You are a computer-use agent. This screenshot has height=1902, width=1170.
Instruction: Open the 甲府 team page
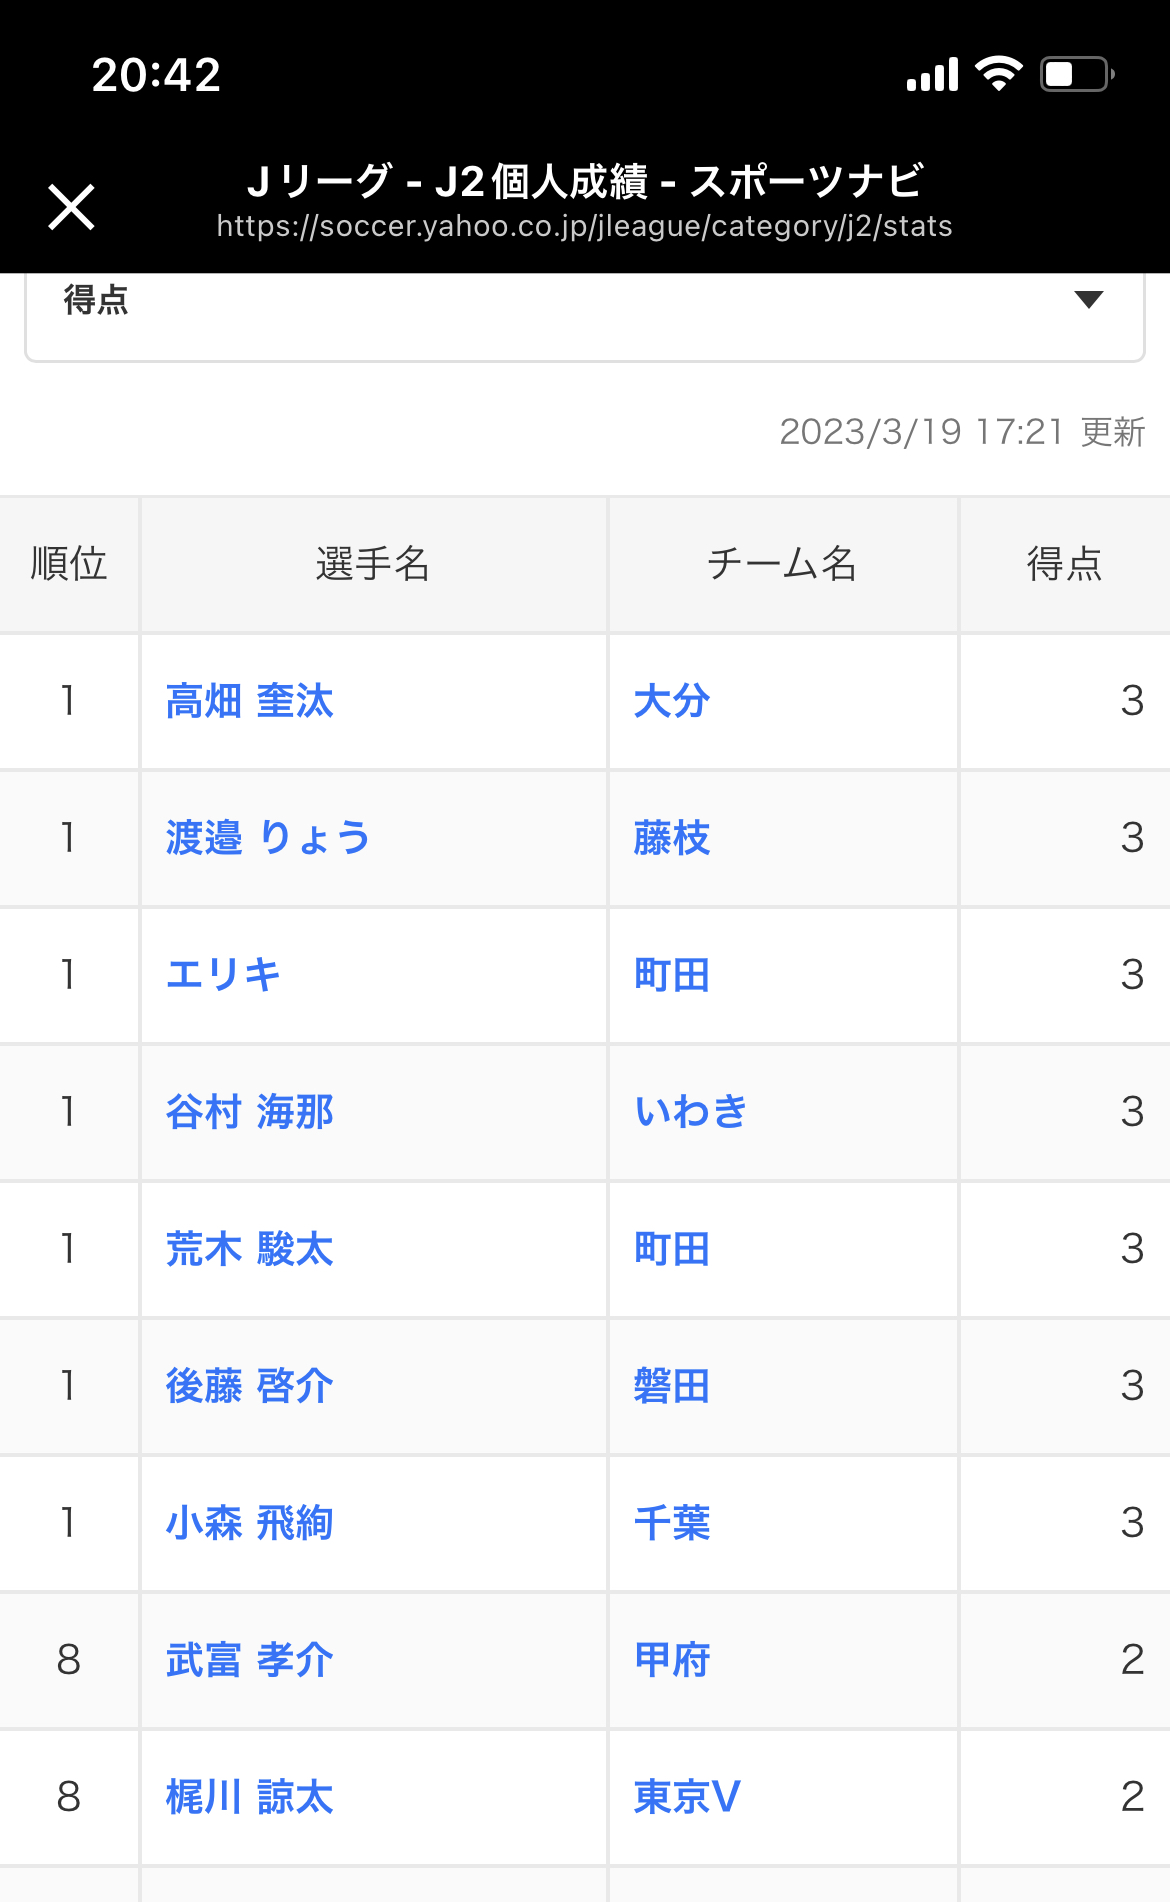coord(671,1660)
